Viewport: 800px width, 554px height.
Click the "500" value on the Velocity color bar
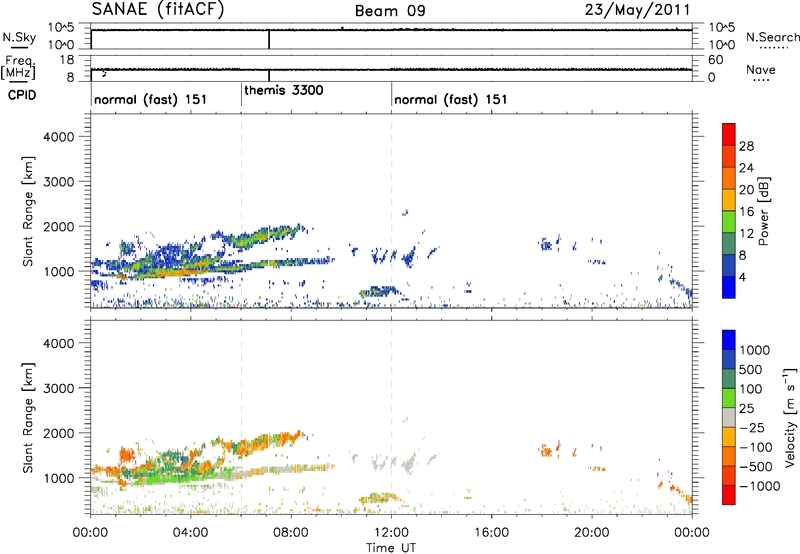[x=751, y=370]
